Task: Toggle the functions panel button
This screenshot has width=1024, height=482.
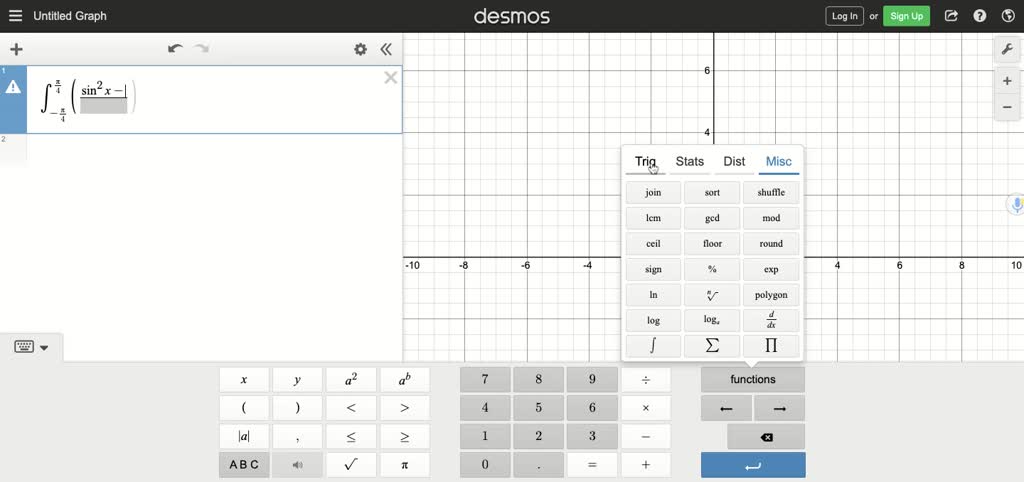Action: (x=752, y=380)
